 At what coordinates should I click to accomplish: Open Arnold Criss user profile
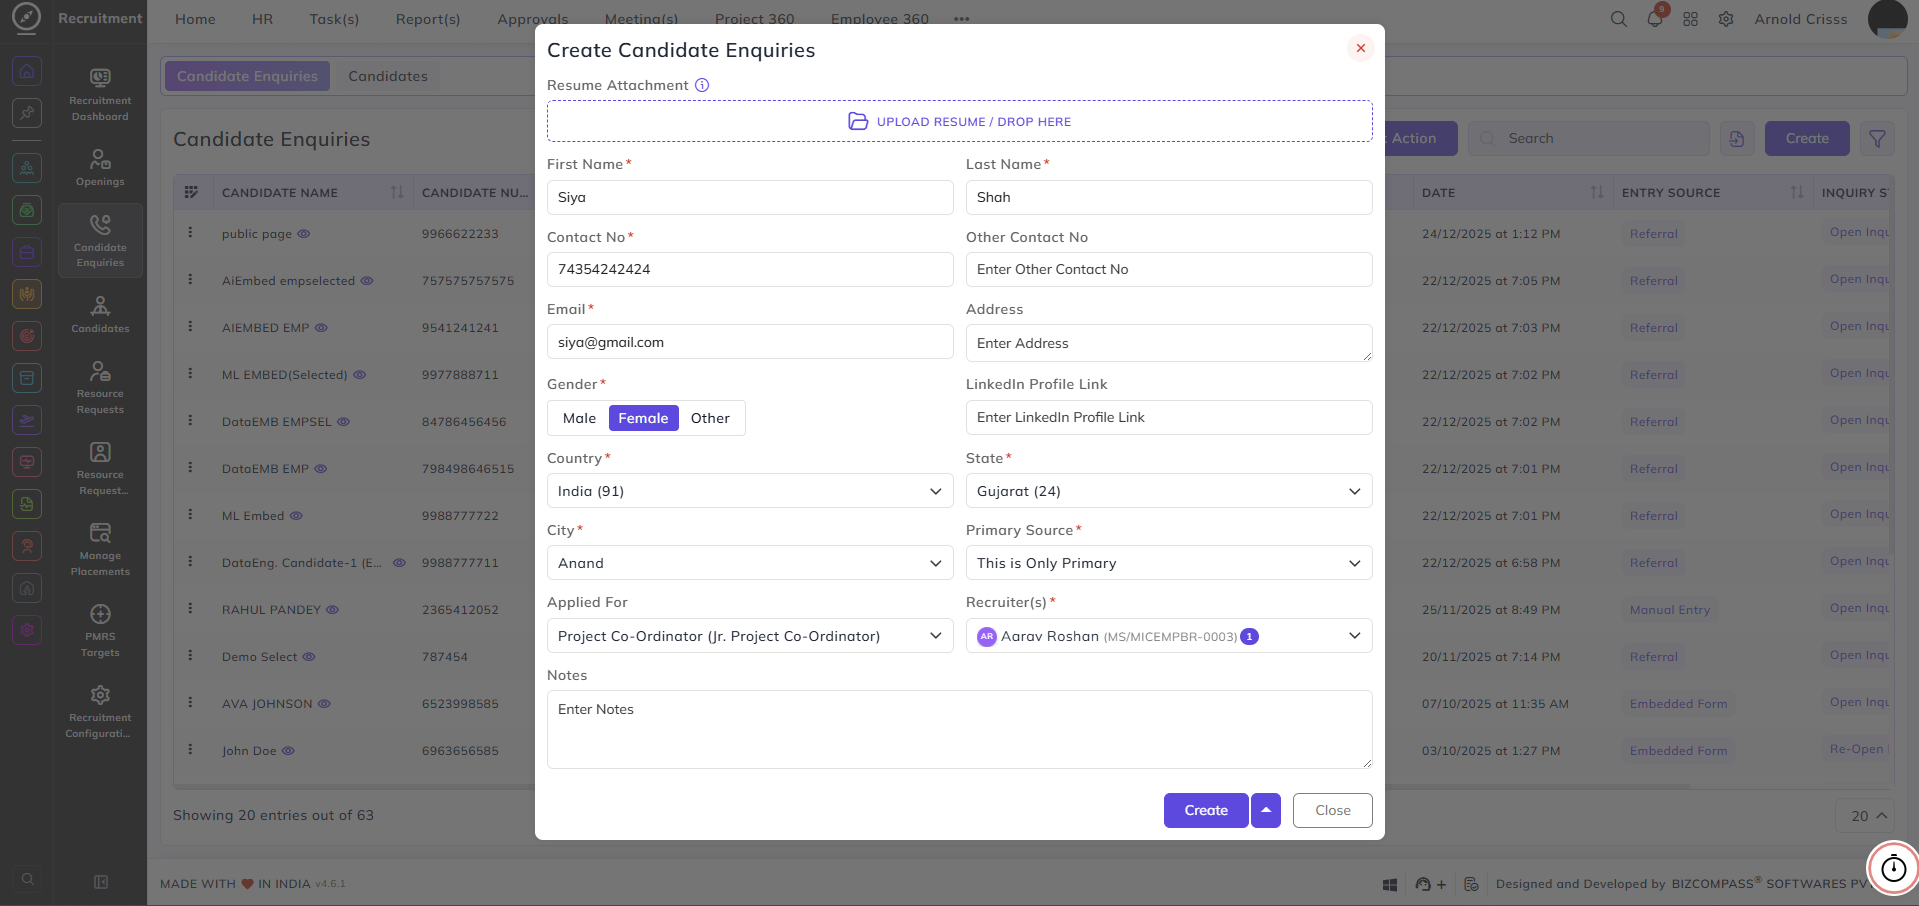tap(1801, 19)
